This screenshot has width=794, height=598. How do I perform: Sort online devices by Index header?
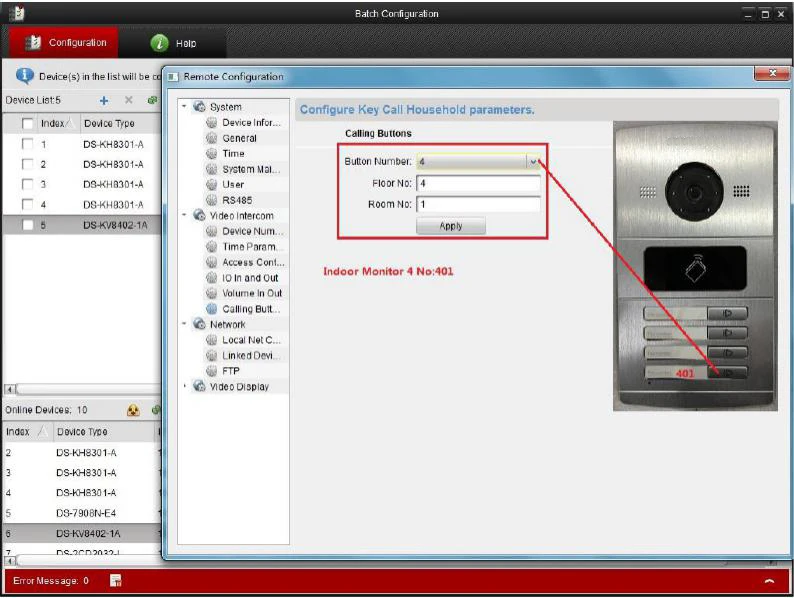26,431
